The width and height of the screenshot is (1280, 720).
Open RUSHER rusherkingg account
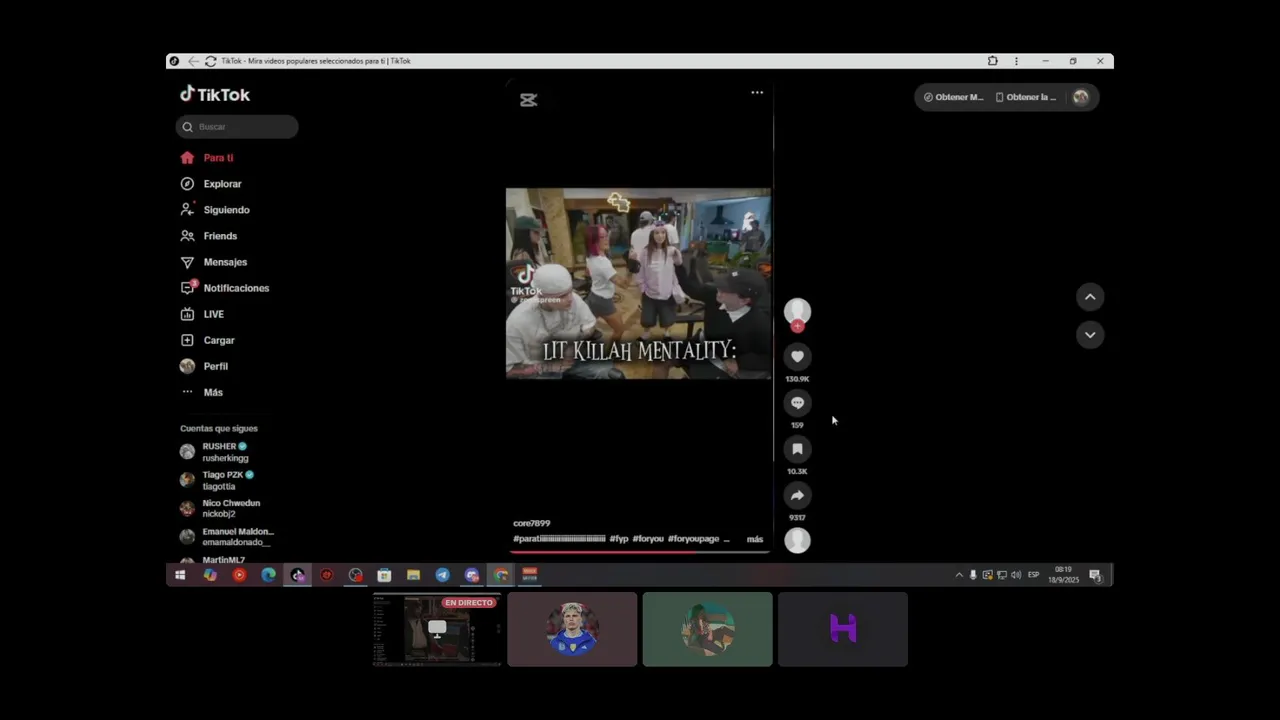(x=214, y=452)
